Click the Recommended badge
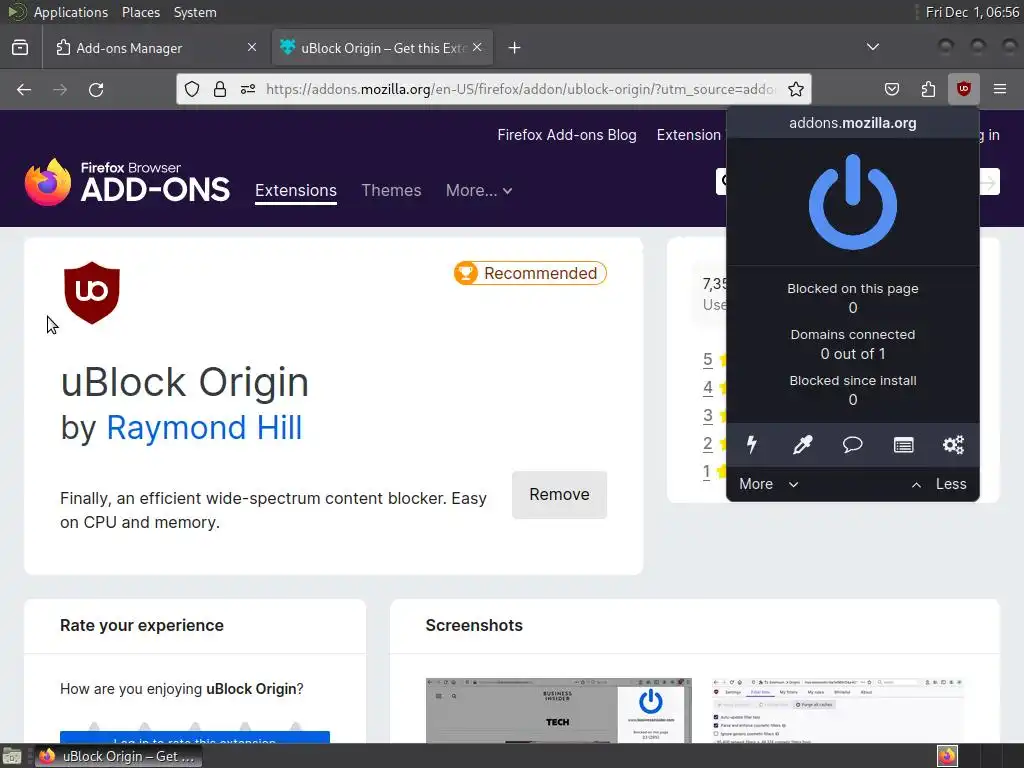The image size is (1024, 768). [530, 273]
